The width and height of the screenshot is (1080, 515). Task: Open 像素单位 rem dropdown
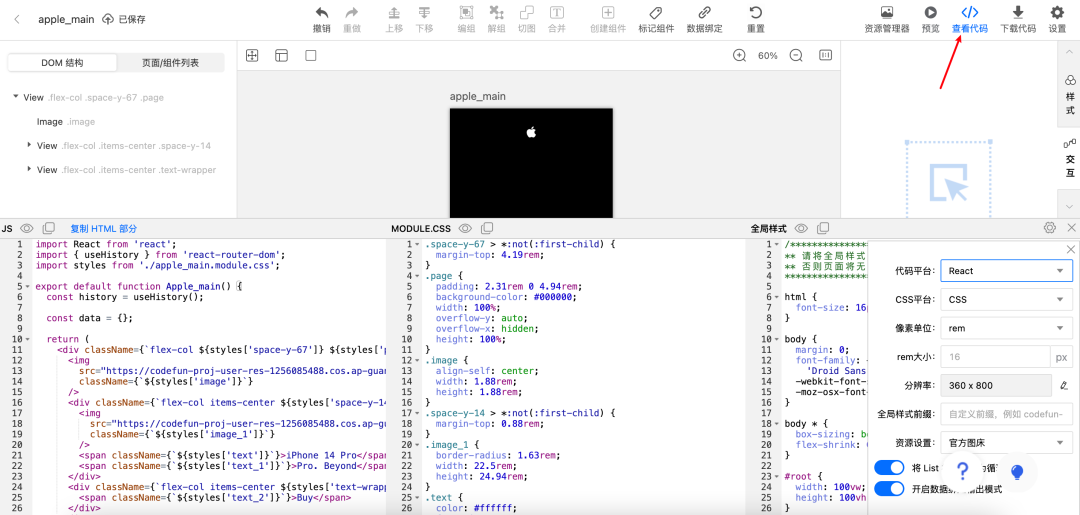tap(1006, 328)
